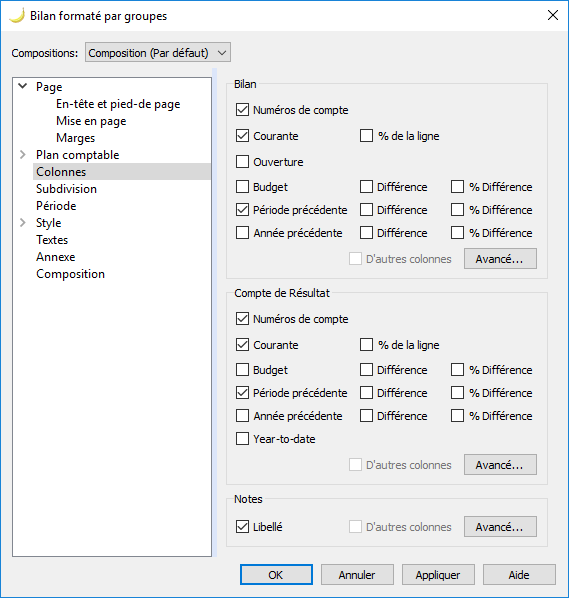569x599 pixels.
Task: Uncheck Numéros de compte under Bilan
Action: click(x=242, y=110)
